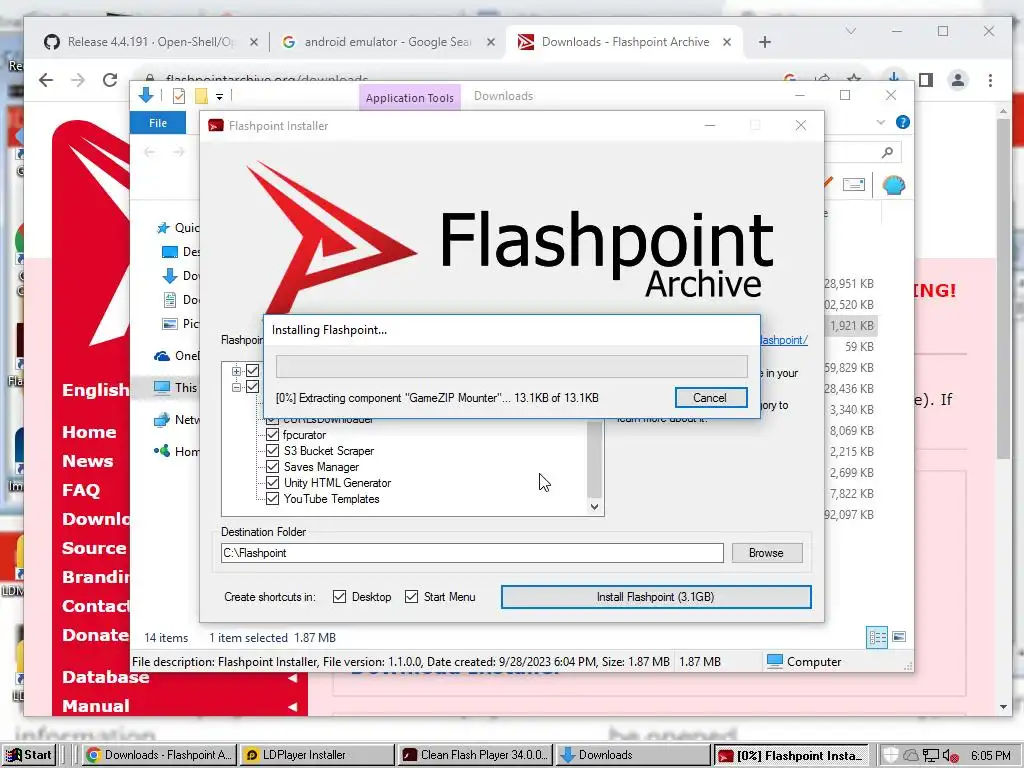The height and width of the screenshot is (768, 1024).
Task: Cancel the Flashpoint installation
Action: pyautogui.click(x=711, y=398)
